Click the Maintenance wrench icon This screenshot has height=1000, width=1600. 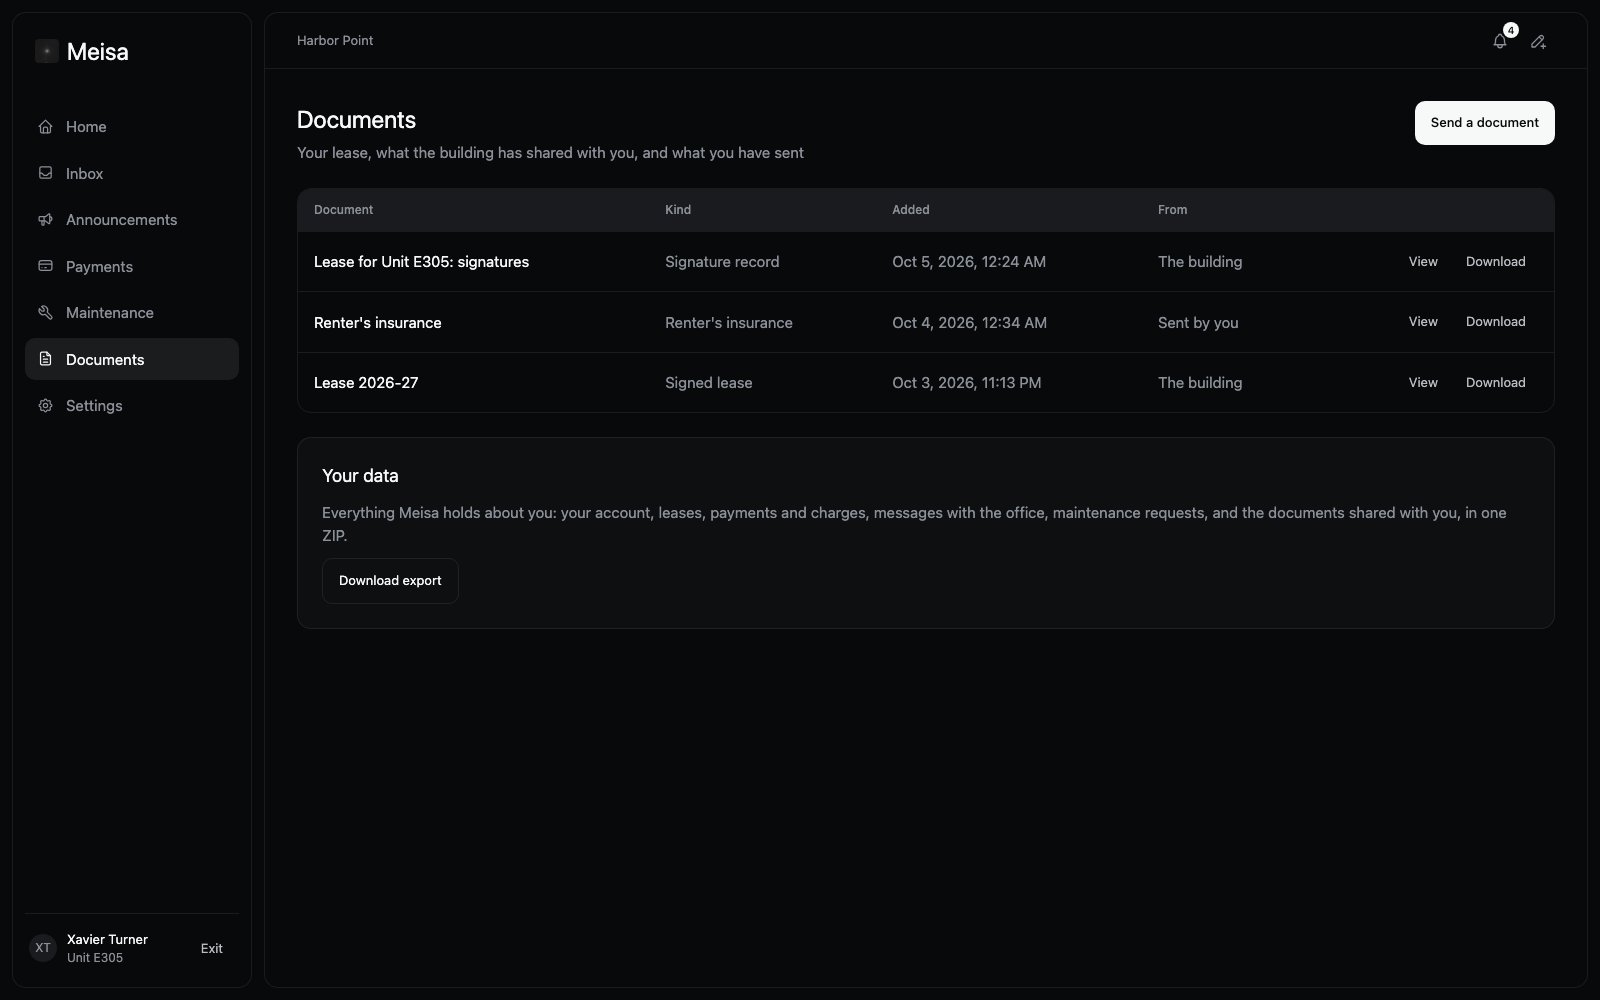click(45, 313)
